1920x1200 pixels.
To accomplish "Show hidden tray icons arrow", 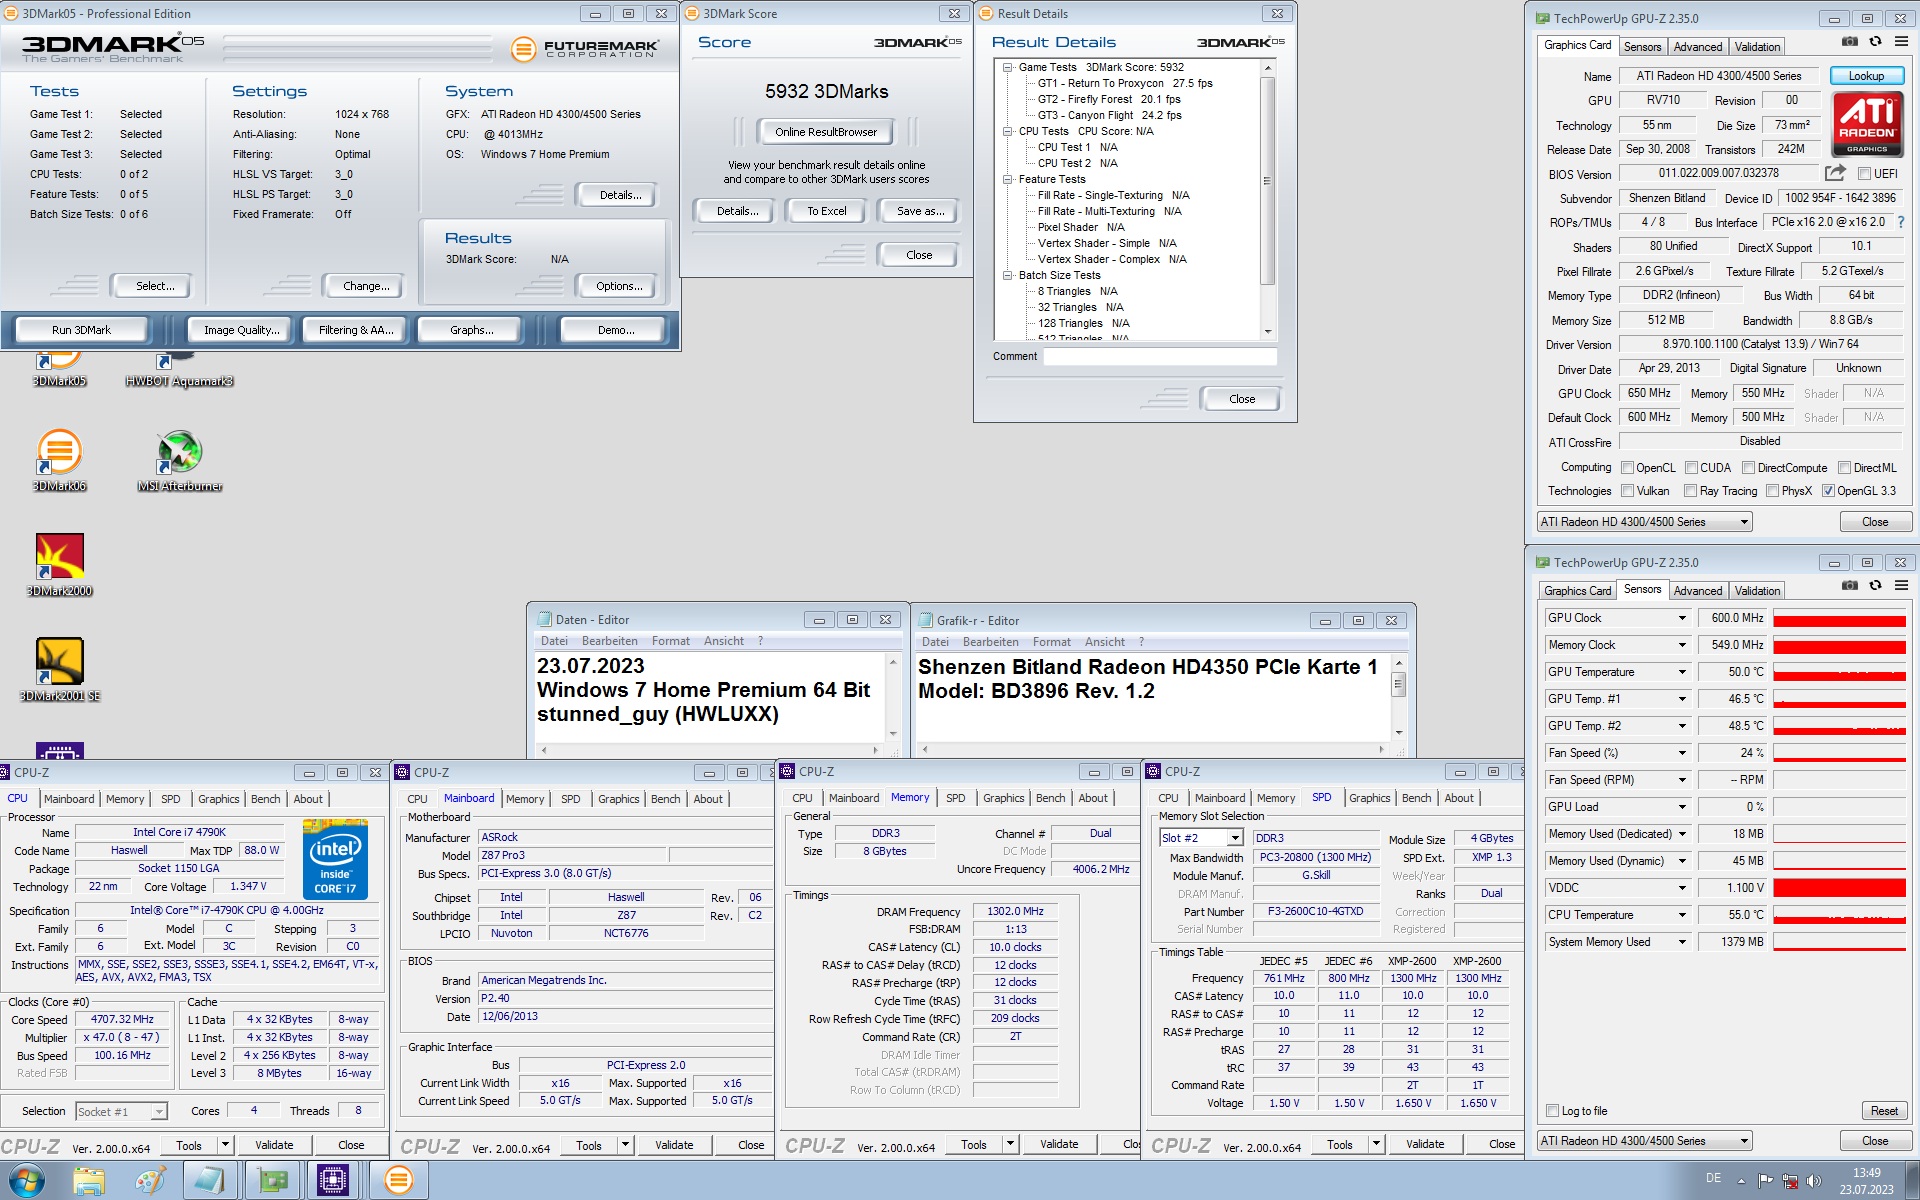I will (x=1742, y=1181).
